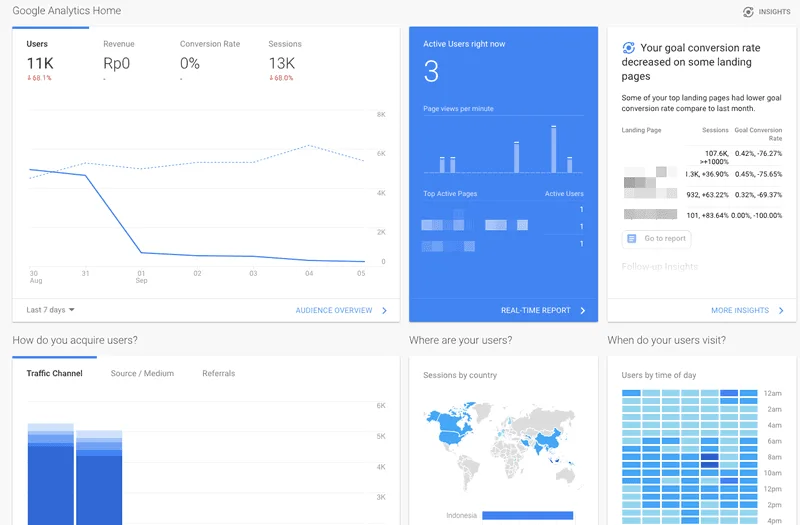
Task: Click the Landing Page column header
Action: (x=641, y=130)
